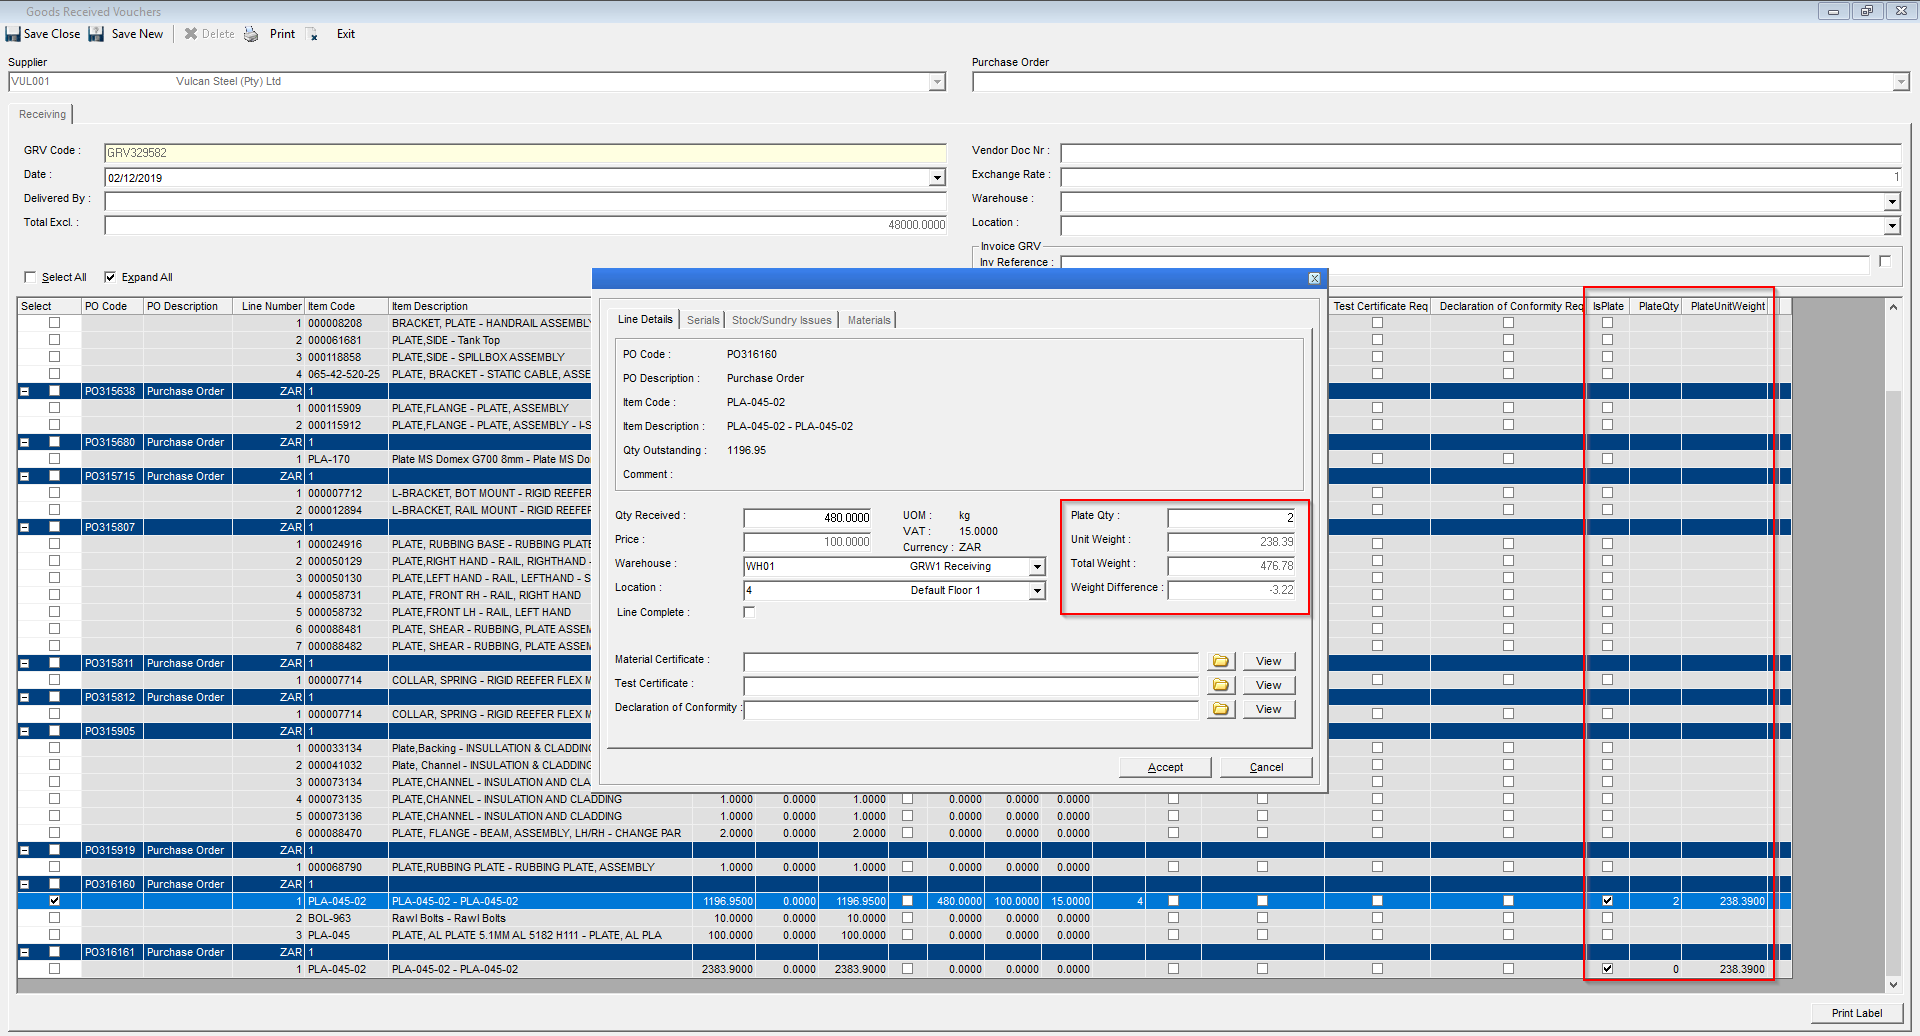Viewport: 1920px width, 1036px height.
Task: Browse folder icon for Material Certificate
Action: (x=1220, y=661)
